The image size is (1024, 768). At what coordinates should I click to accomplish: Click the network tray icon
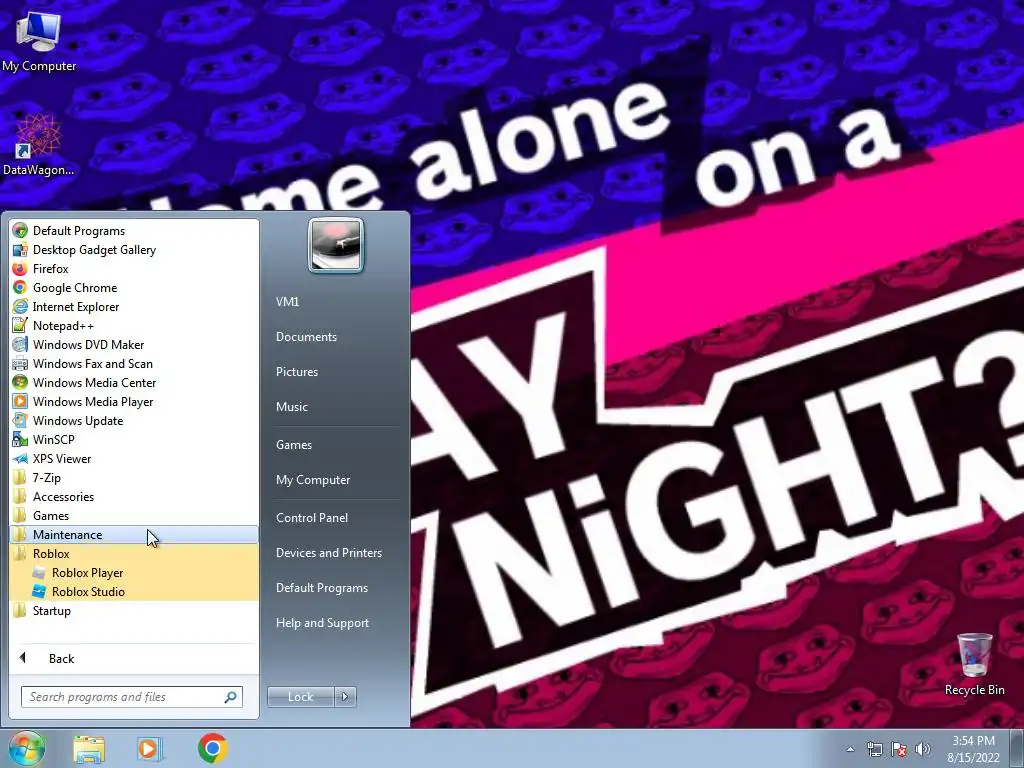(x=874, y=749)
